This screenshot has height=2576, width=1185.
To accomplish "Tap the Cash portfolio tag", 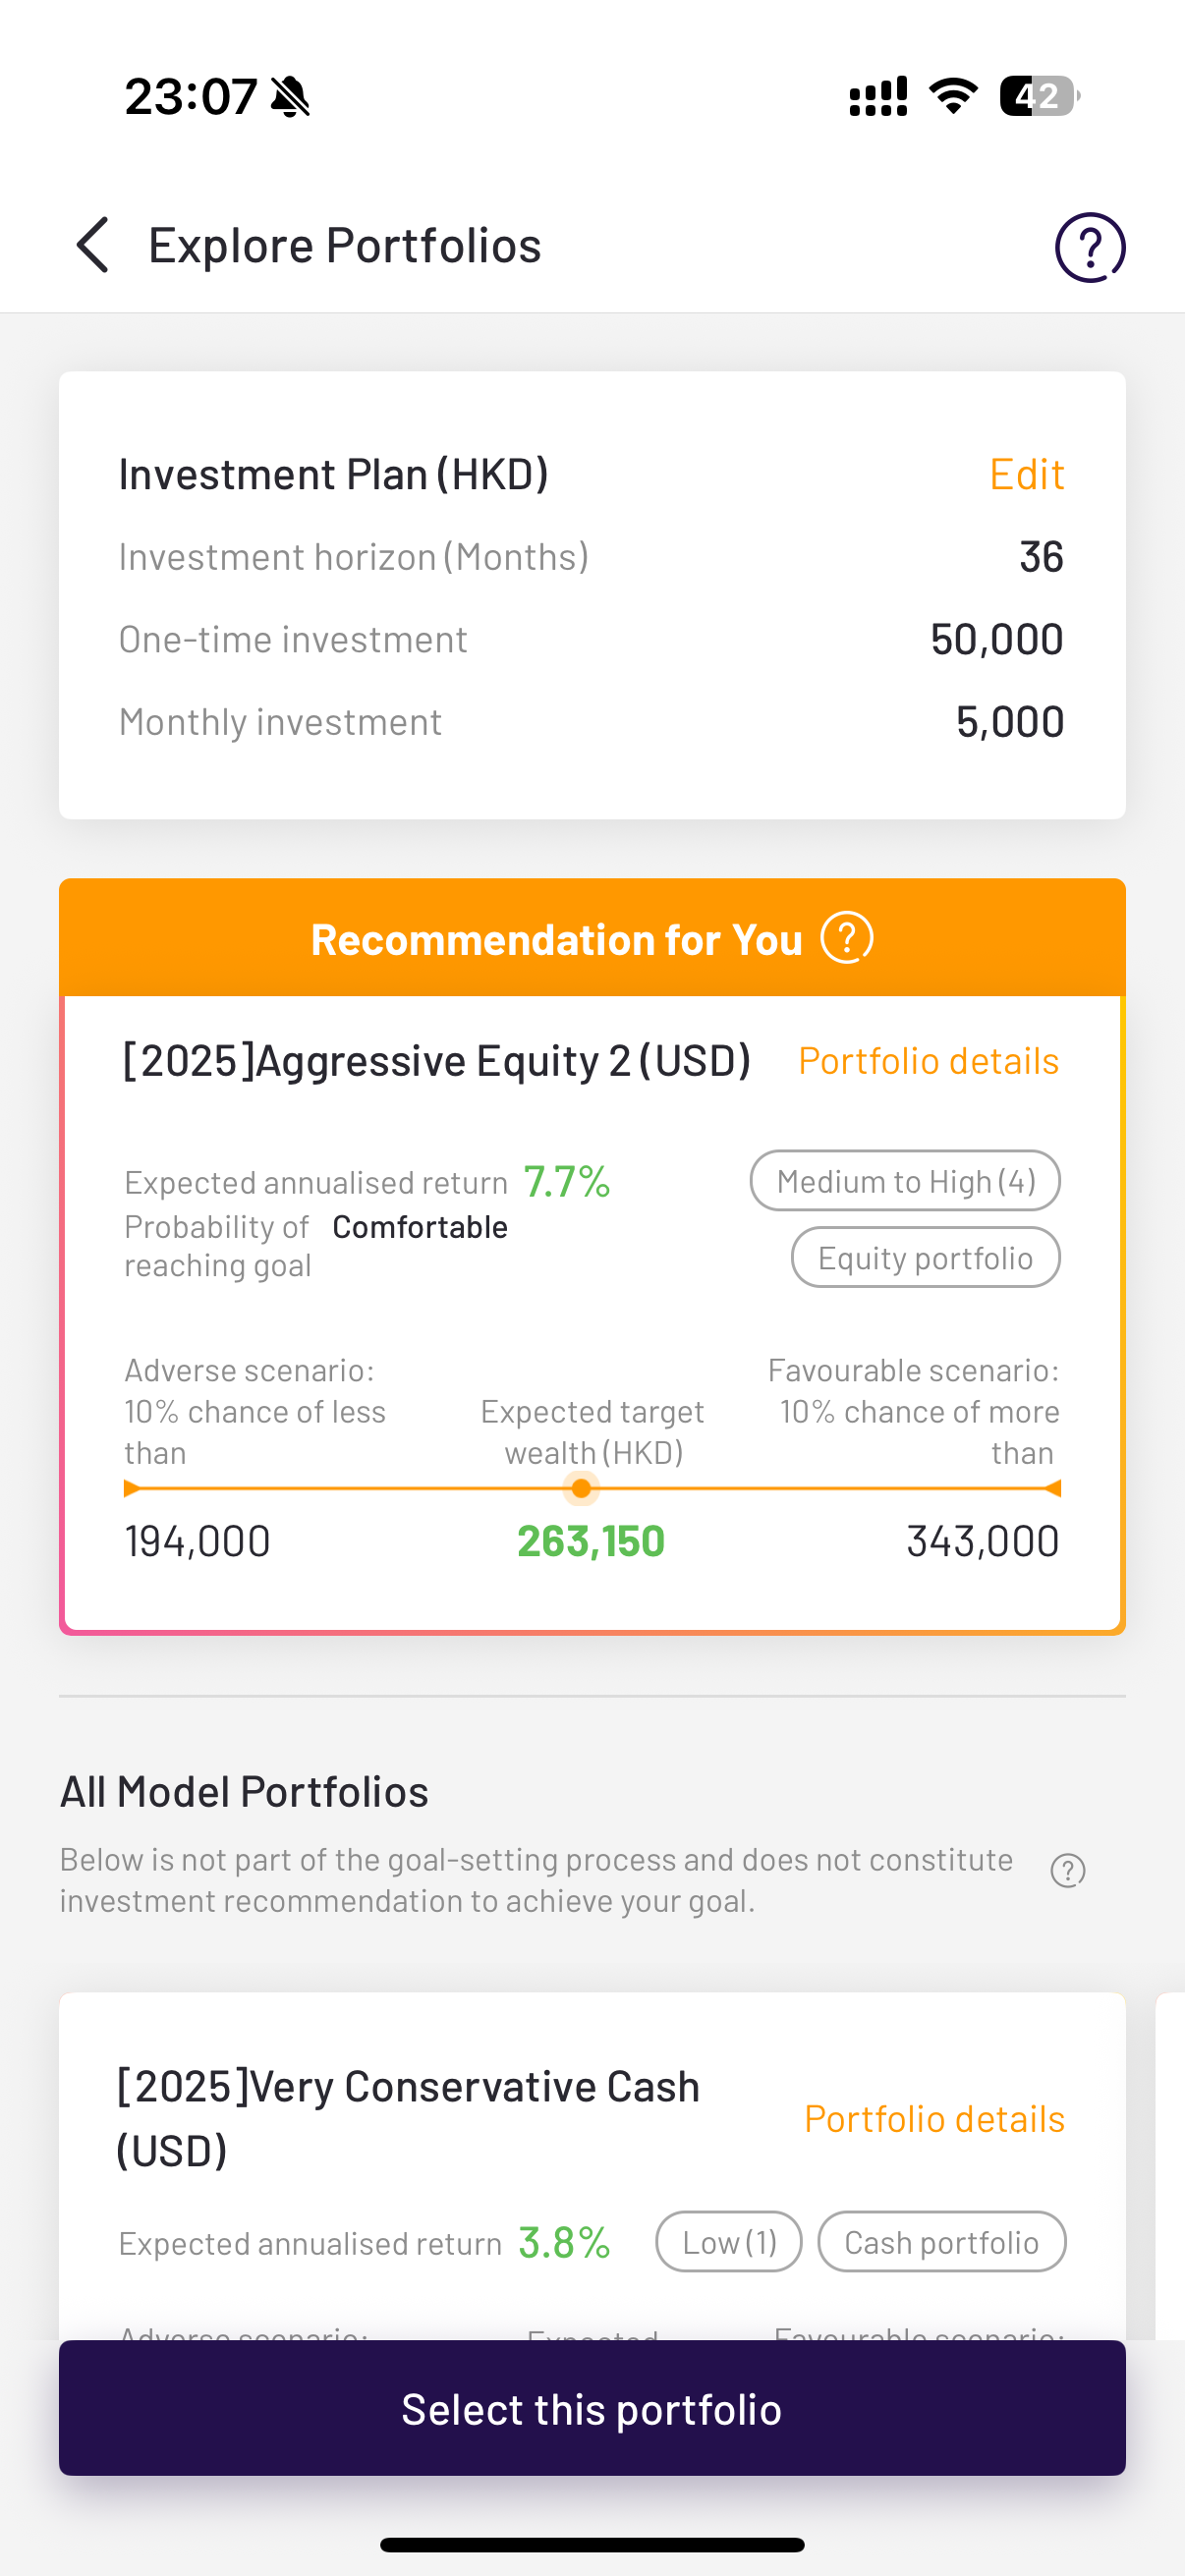I will tap(940, 2242).
